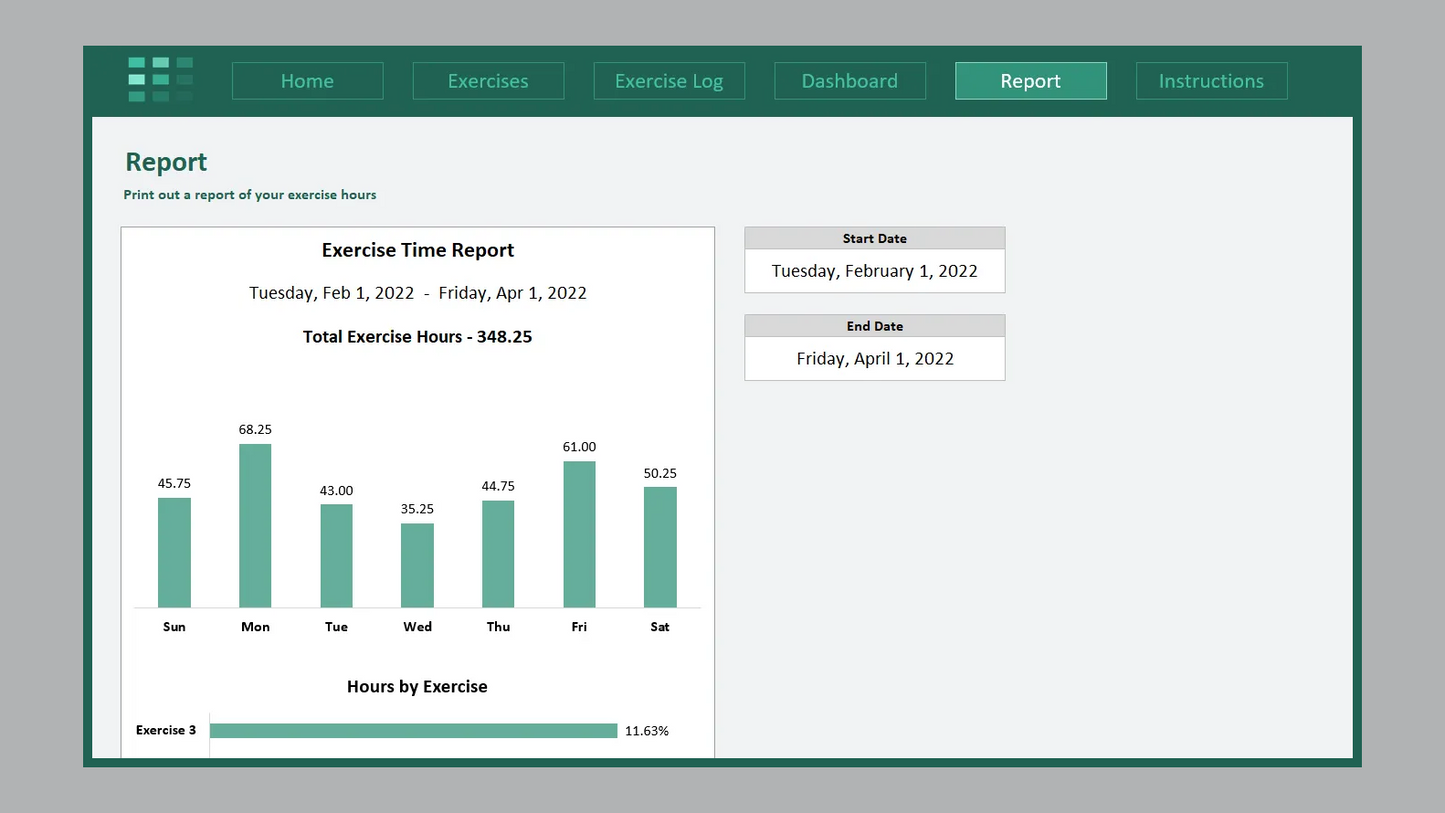Select Saturday's 50.25 bar
Image resolution: width=1445 pixels, height=813 pixels.
(x=660, y=545)
